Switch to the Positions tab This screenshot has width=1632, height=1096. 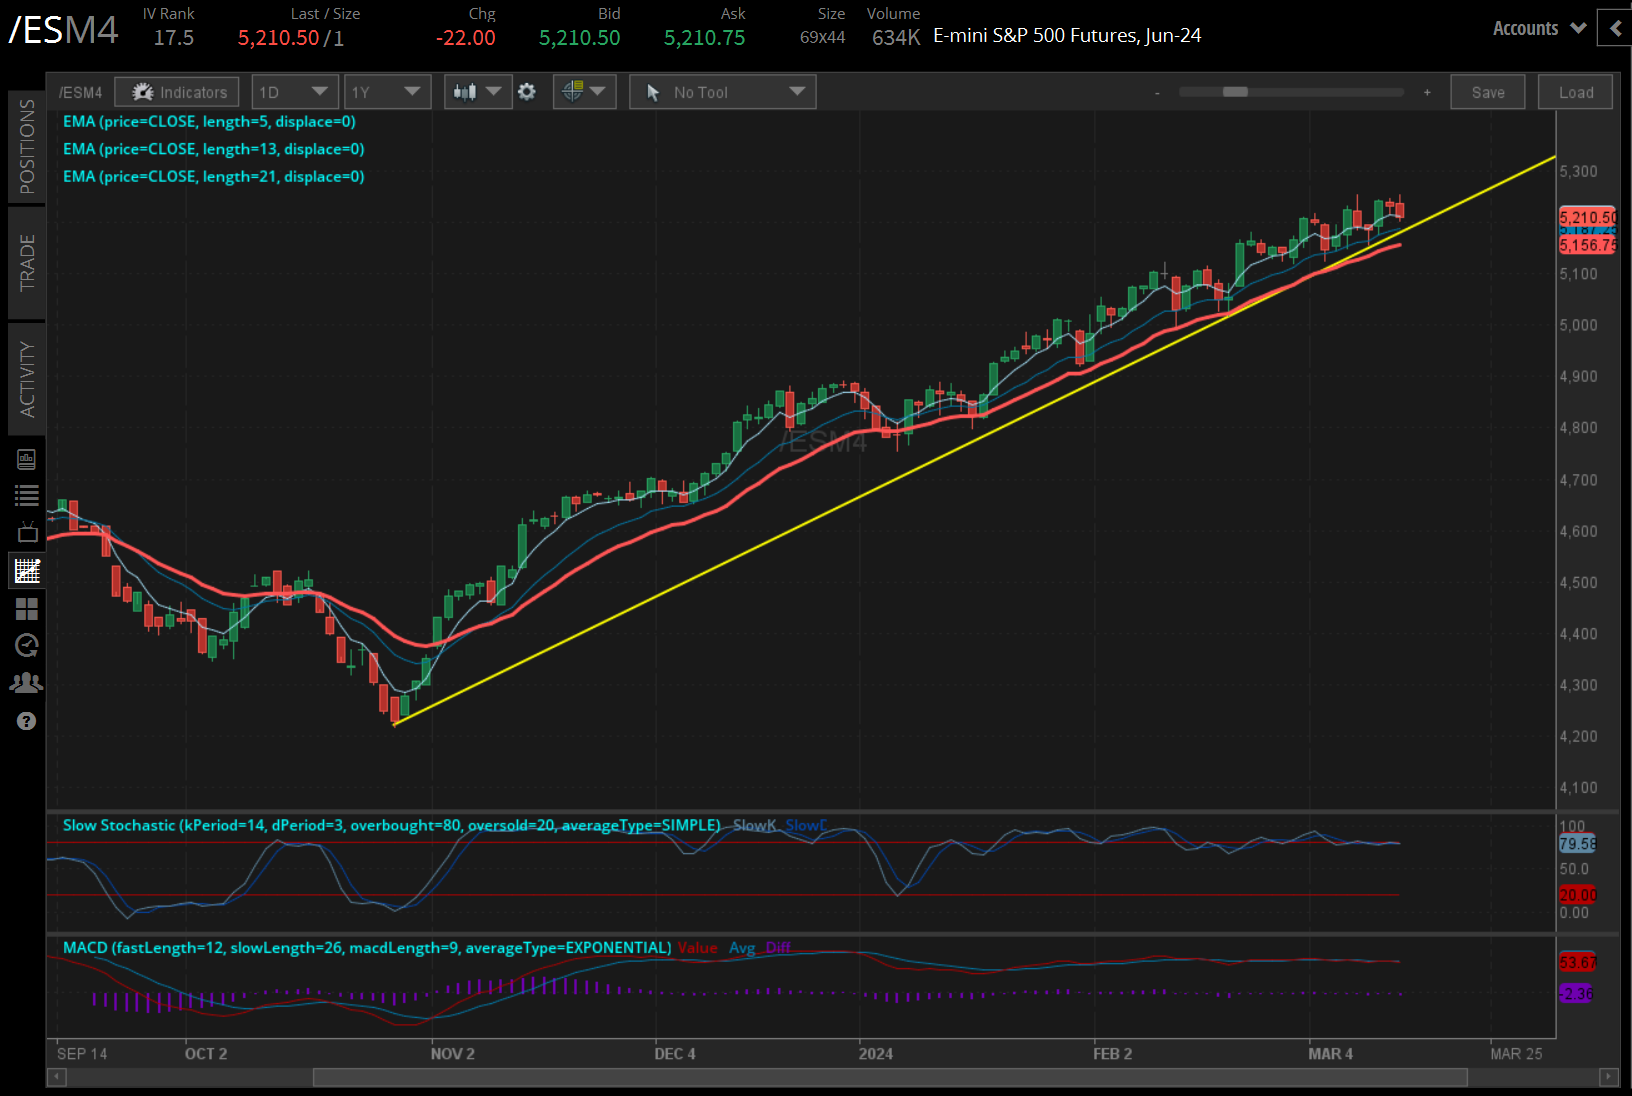[x=27, y=146]
